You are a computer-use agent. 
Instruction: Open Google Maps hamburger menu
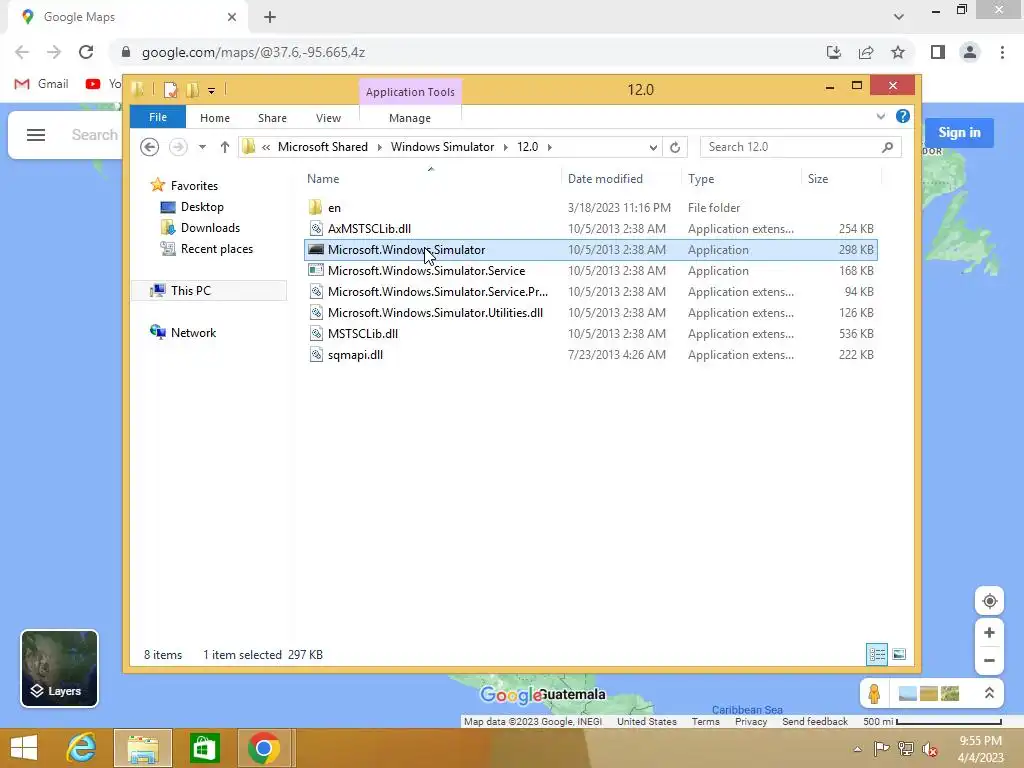[x=36, y=135]
